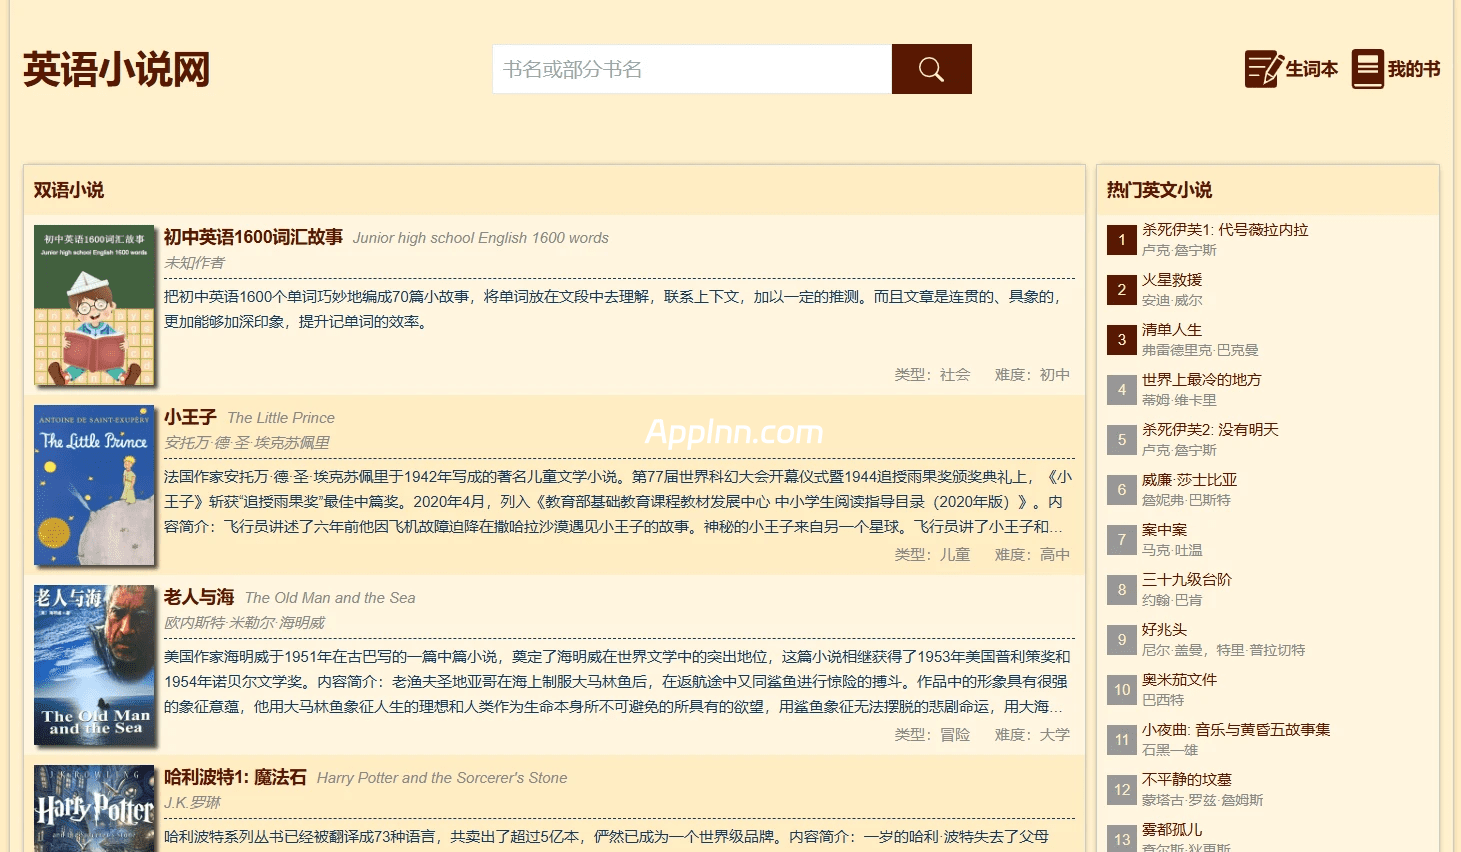Open the Harry Potter book cover
The image size is (1461, 852).
click(x=94, y=808)
